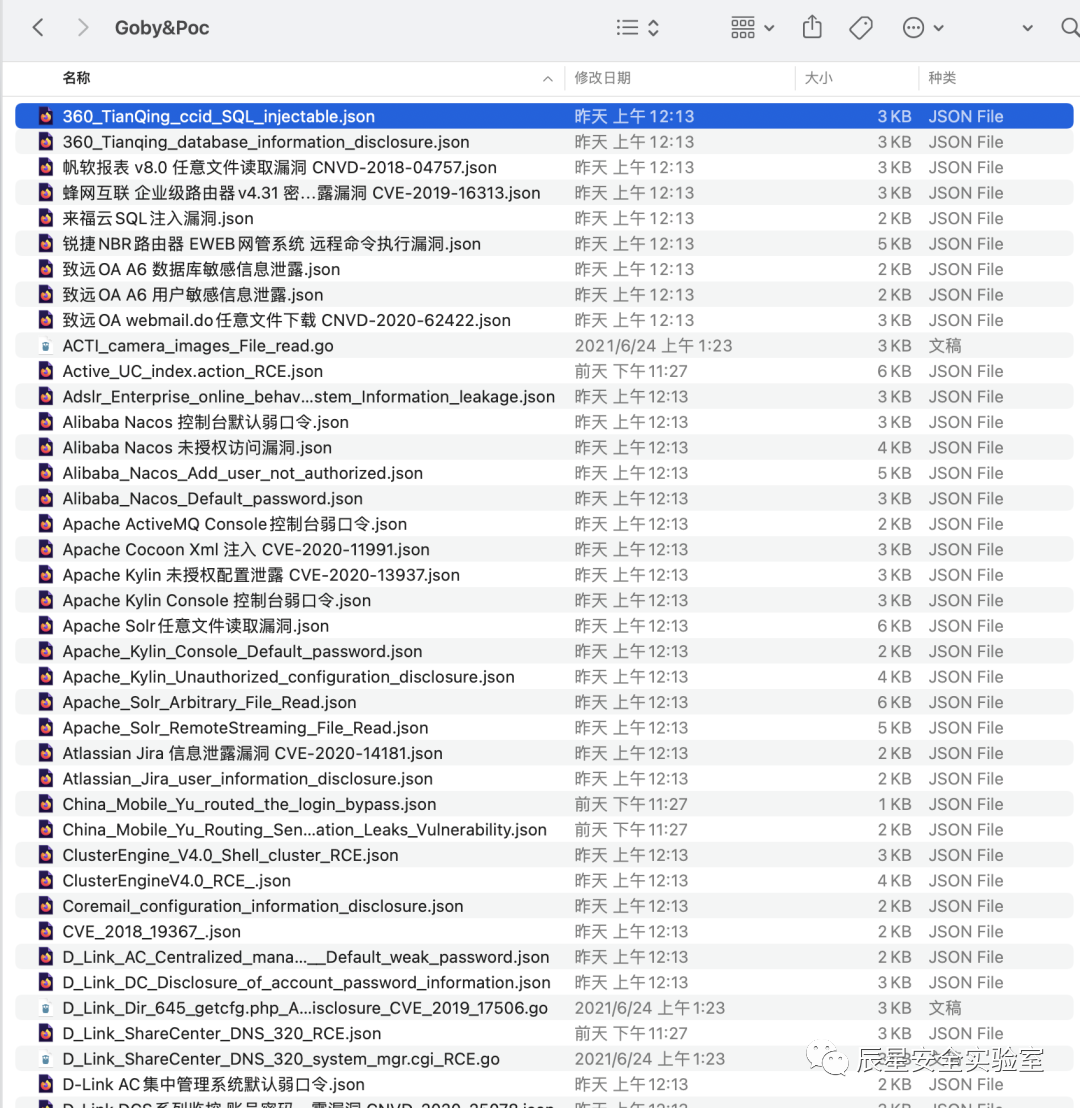Click icon of China_Mobile_Yu_routed_the_login_bypass.json

(x=46, y=803)
